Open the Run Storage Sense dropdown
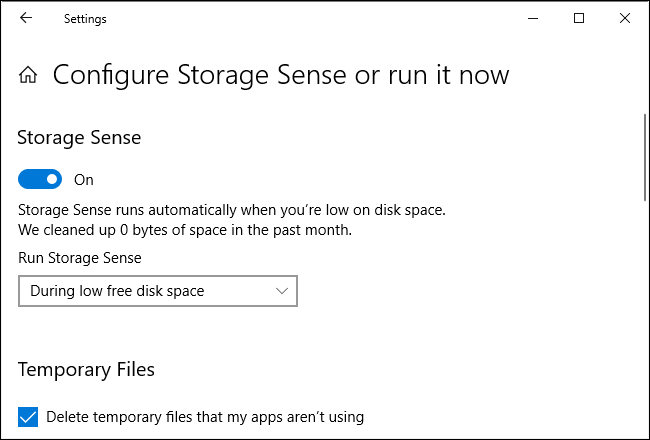 [158, 291]
